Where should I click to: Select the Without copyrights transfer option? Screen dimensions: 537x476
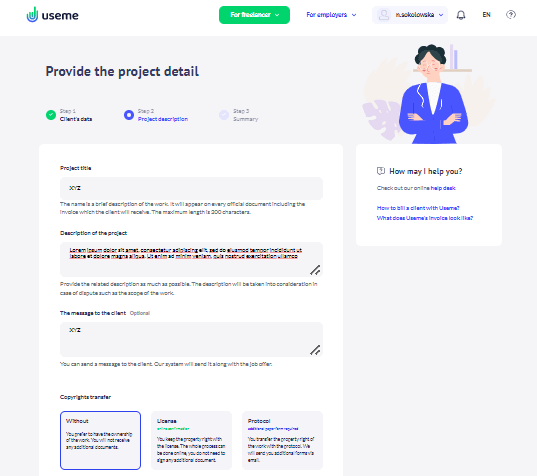(x=100, y=440)
